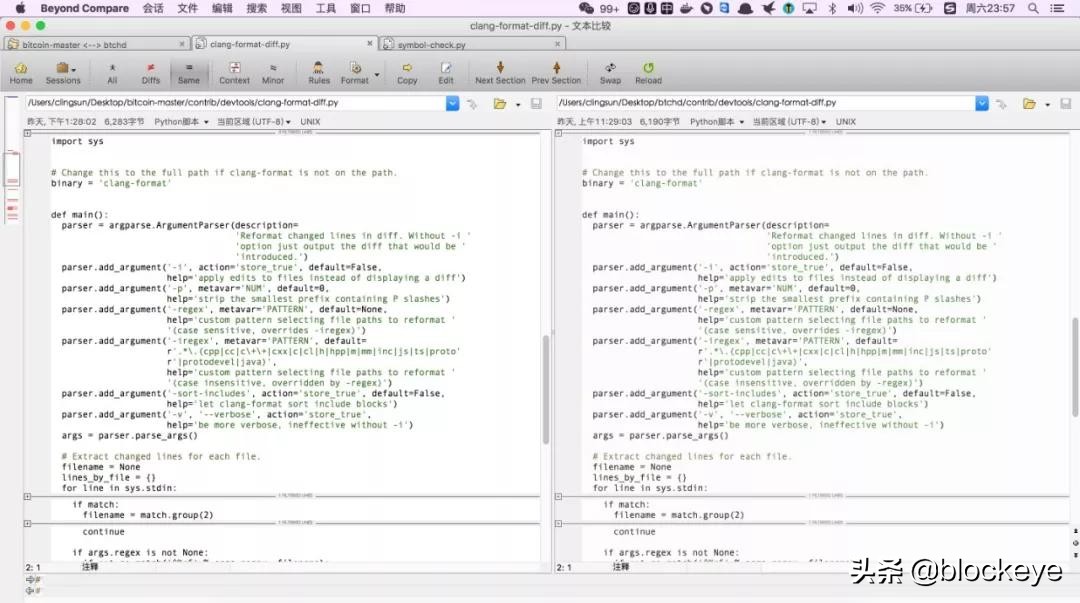Click the Copy toolbar icon
Screen dimensions: 1080x603
[x=407, y=73]
